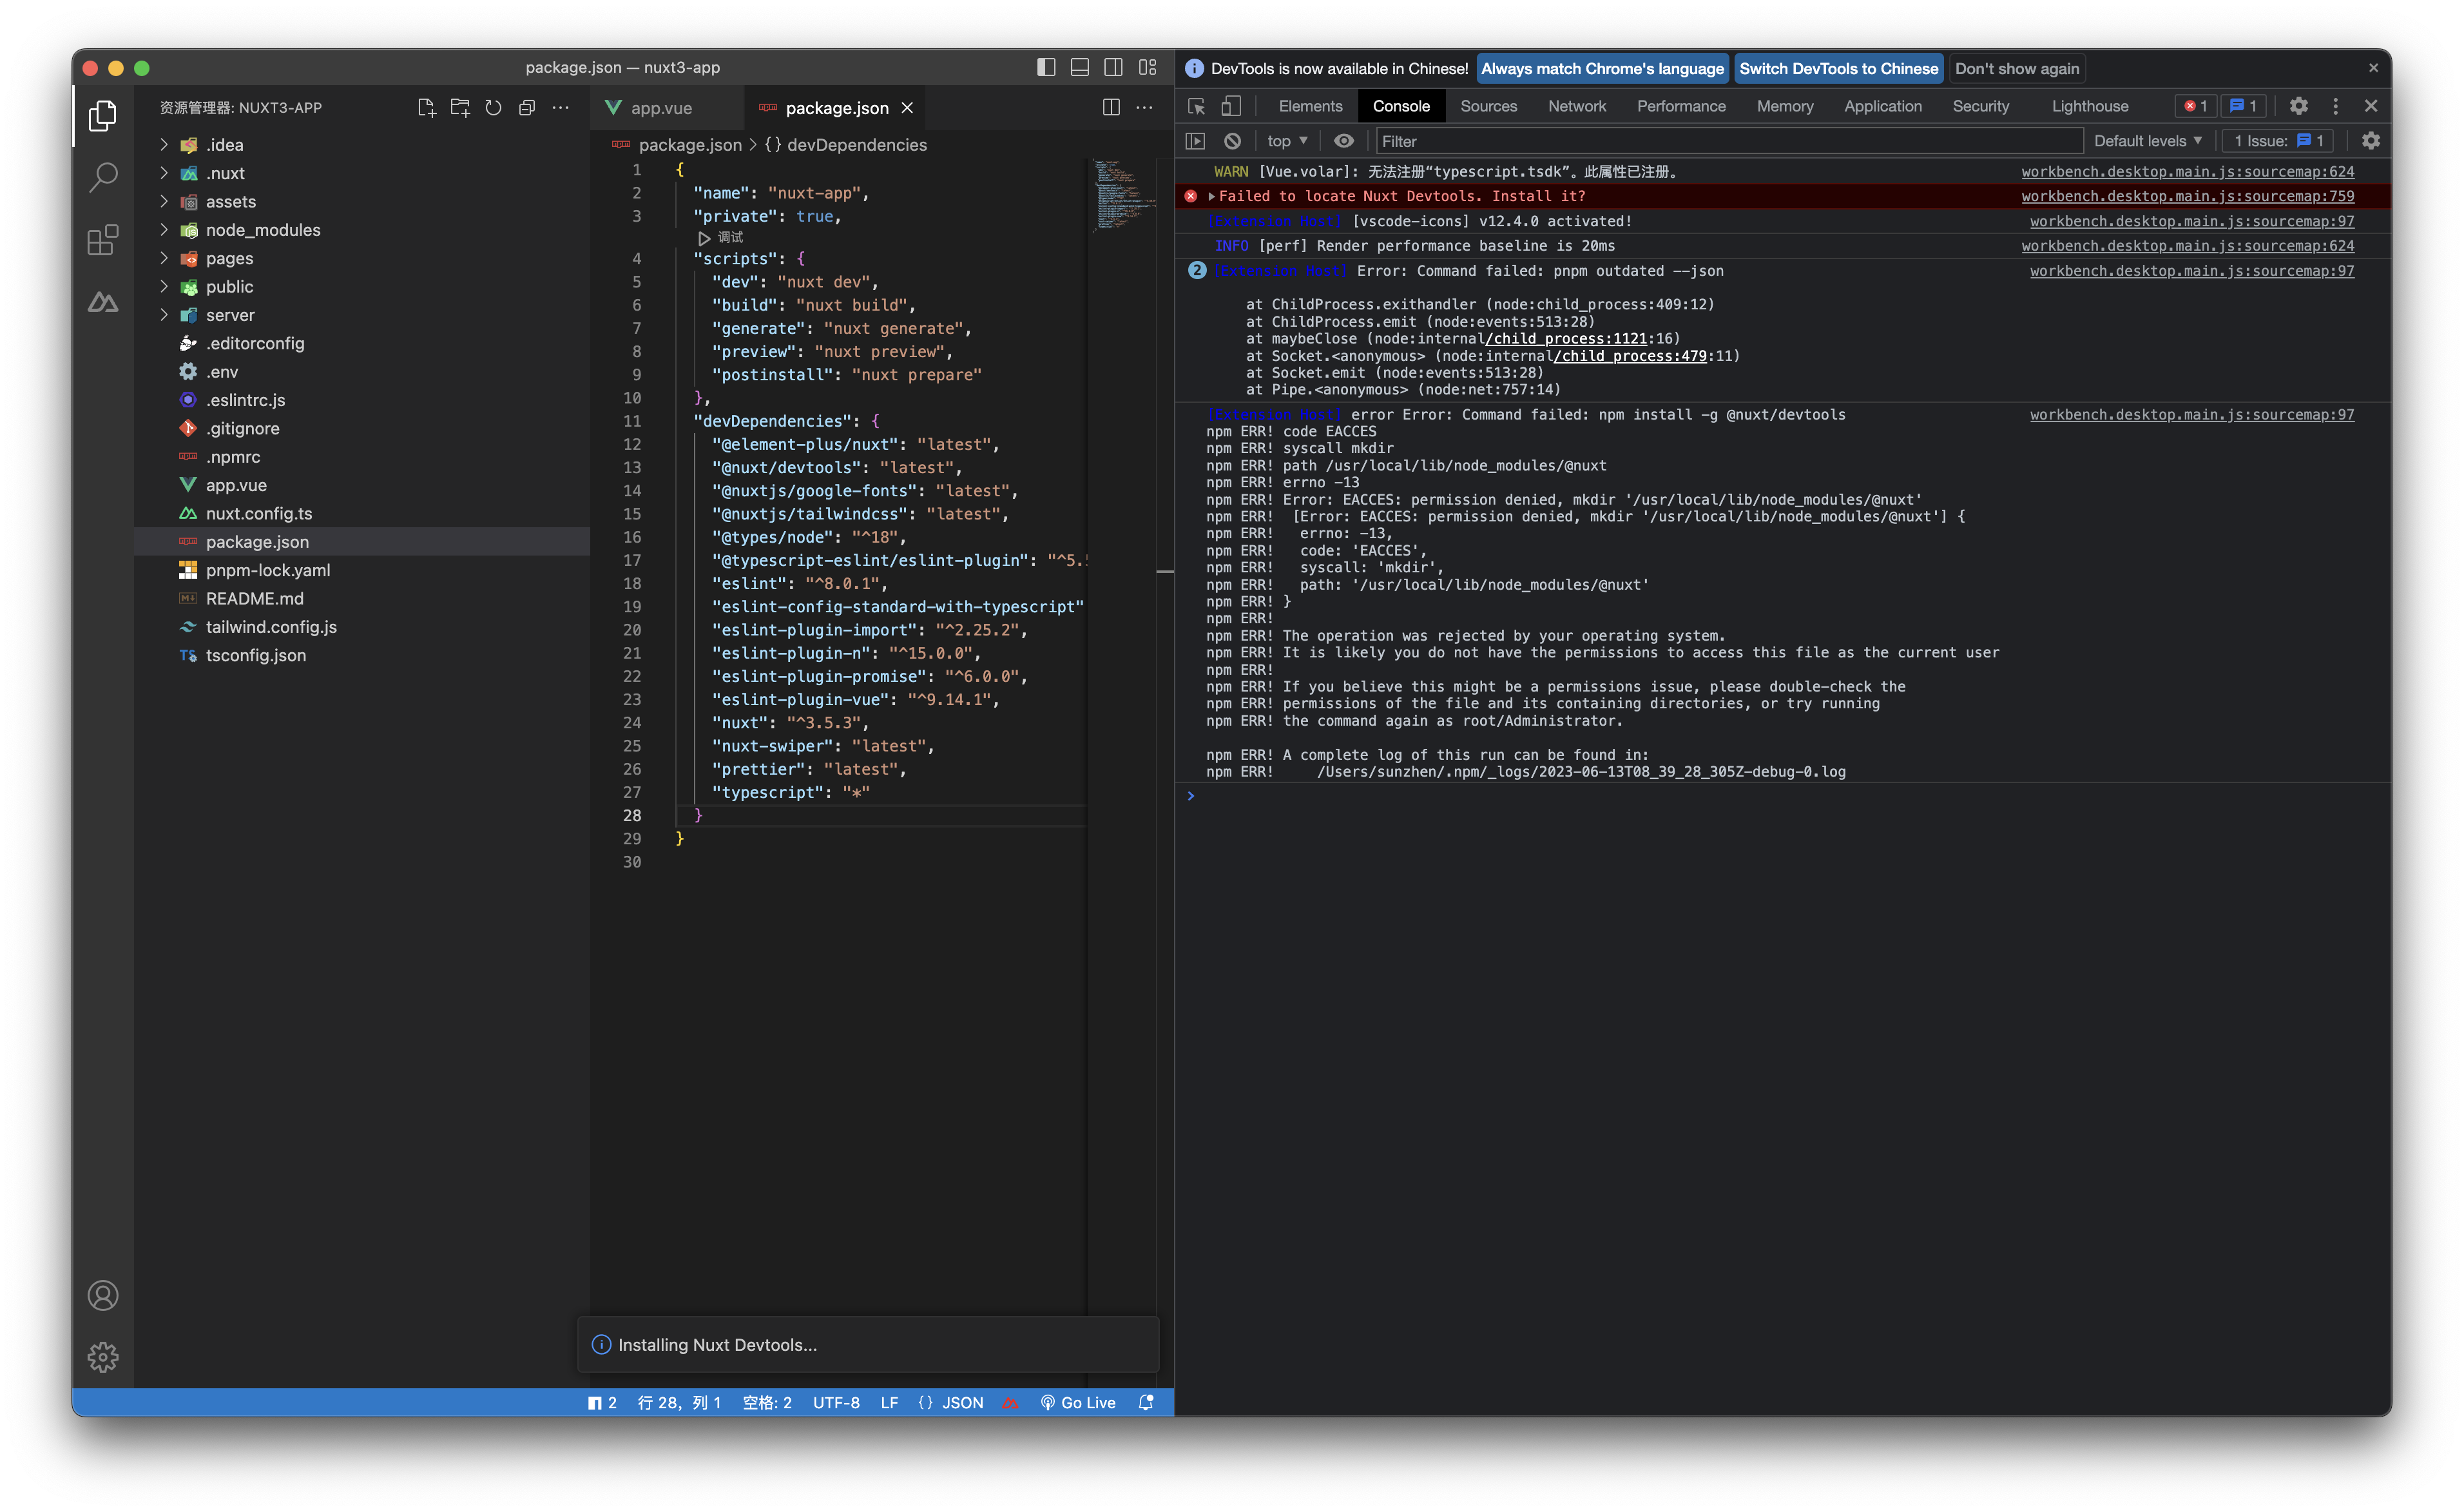Open the 'top' frame context dropdown
The width and height of the screenshot is (2464, 1512).
click(1286, 141)
